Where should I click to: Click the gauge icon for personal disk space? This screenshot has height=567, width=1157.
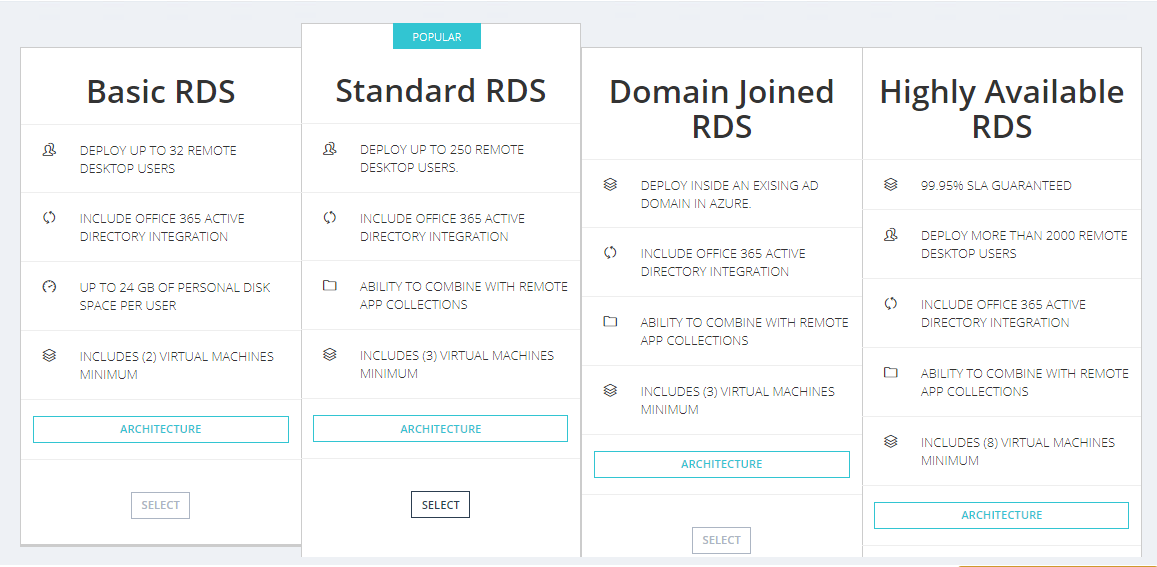(49, 287)
